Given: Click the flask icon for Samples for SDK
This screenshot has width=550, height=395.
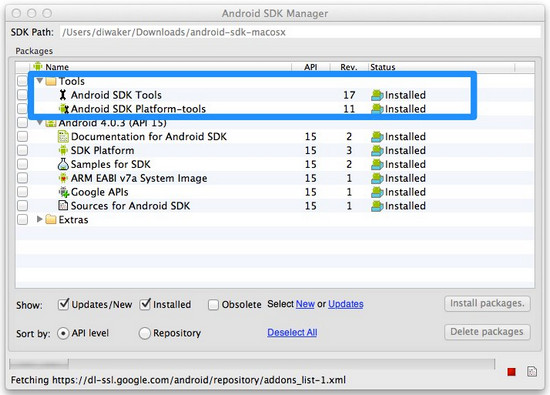Looking at the screenshot, I should (x=63, y=164).
